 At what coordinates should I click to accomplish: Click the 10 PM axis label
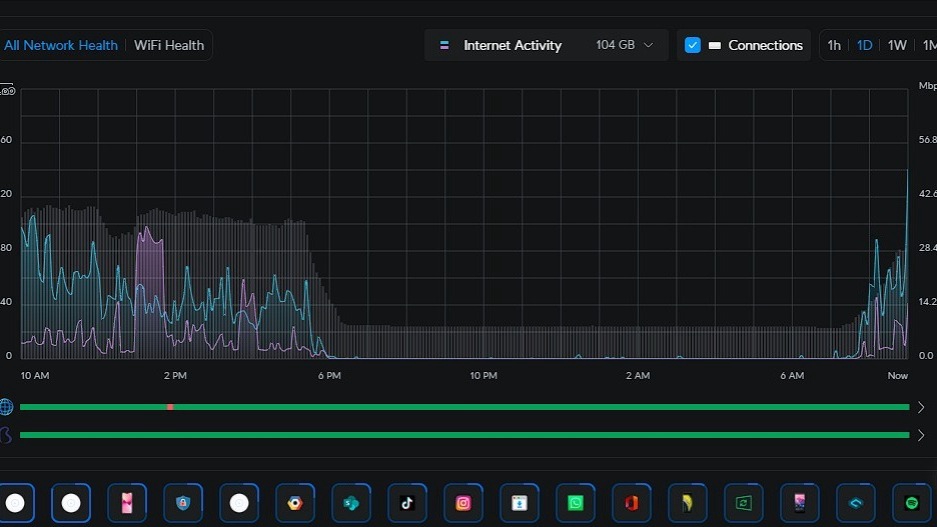[x=483, y=376]
